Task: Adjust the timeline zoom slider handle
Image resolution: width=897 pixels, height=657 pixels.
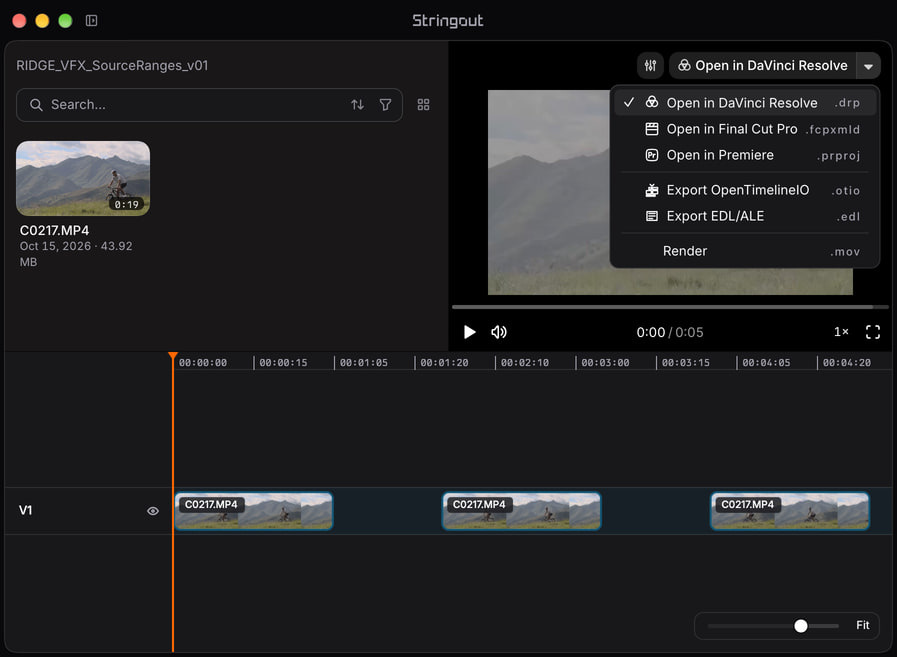Action: pyautogui.click(x=801, y=626)
